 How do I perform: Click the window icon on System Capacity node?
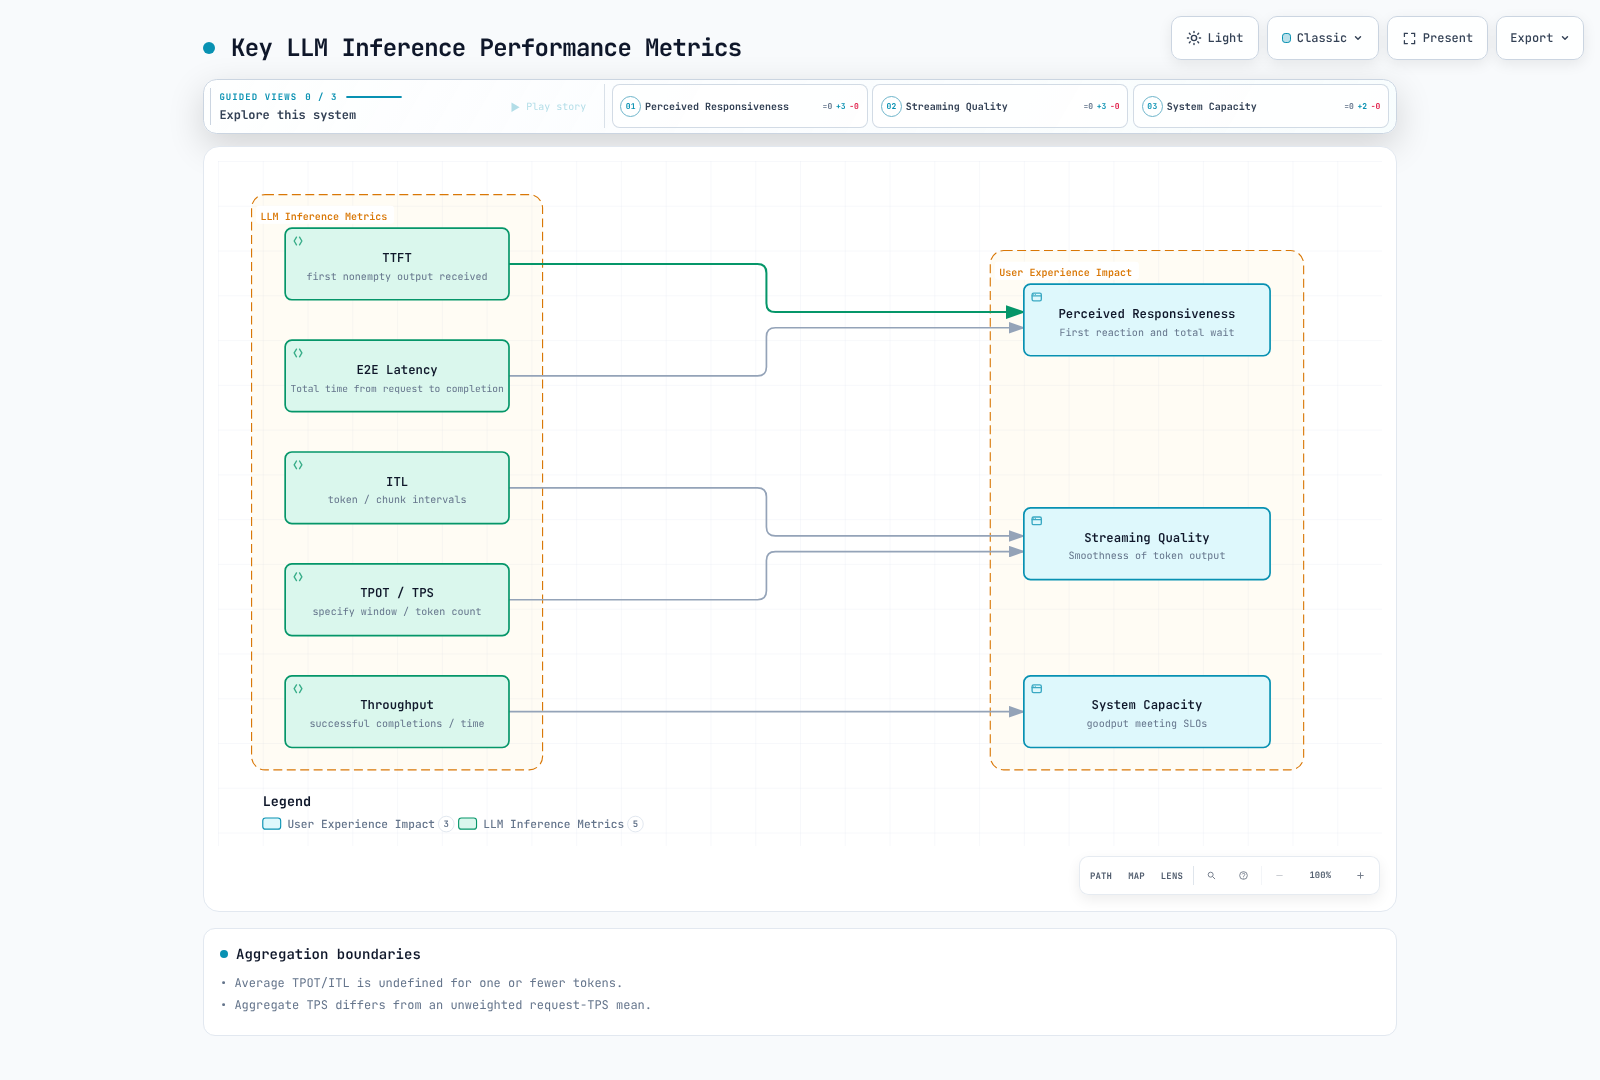pyautogui.click(x=1037, y=689)
